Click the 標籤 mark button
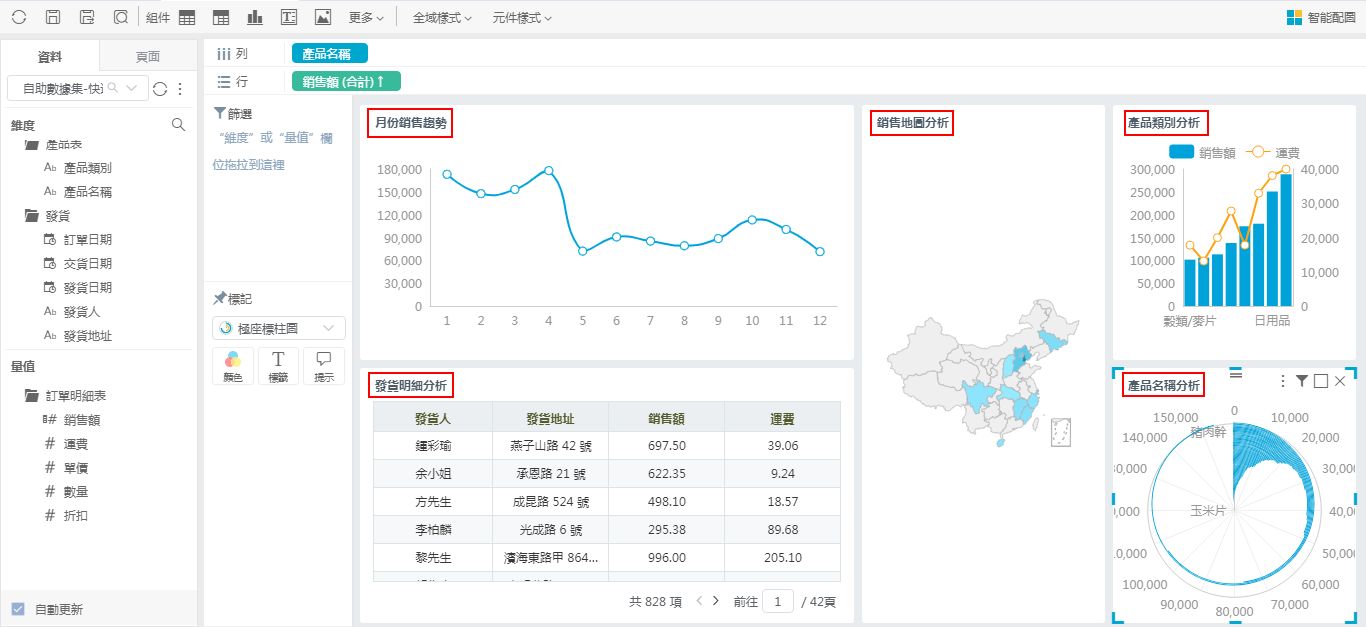1366x627 pixels. click(278, 366)
